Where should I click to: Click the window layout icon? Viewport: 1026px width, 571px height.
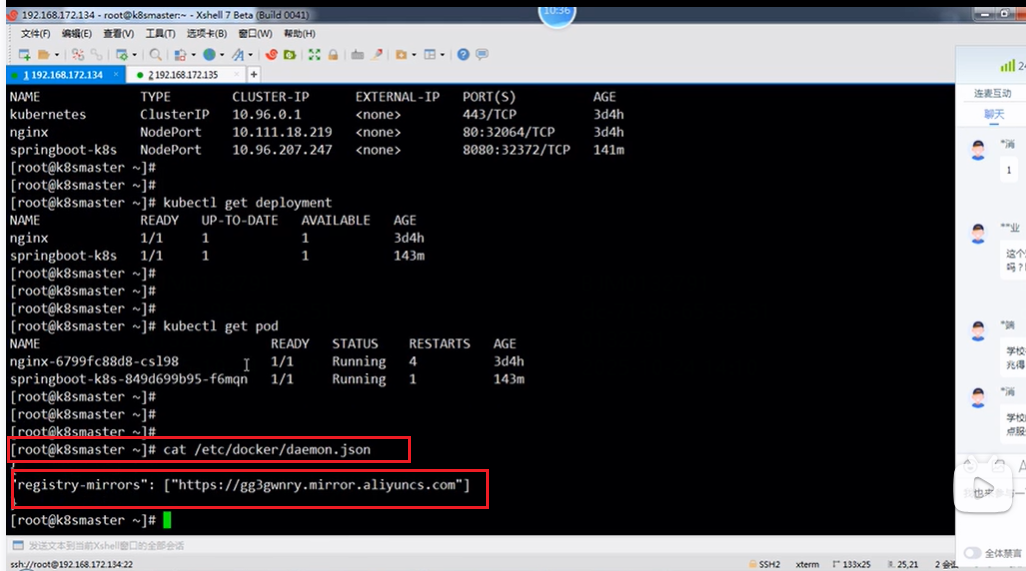click(x=430, y=54)
